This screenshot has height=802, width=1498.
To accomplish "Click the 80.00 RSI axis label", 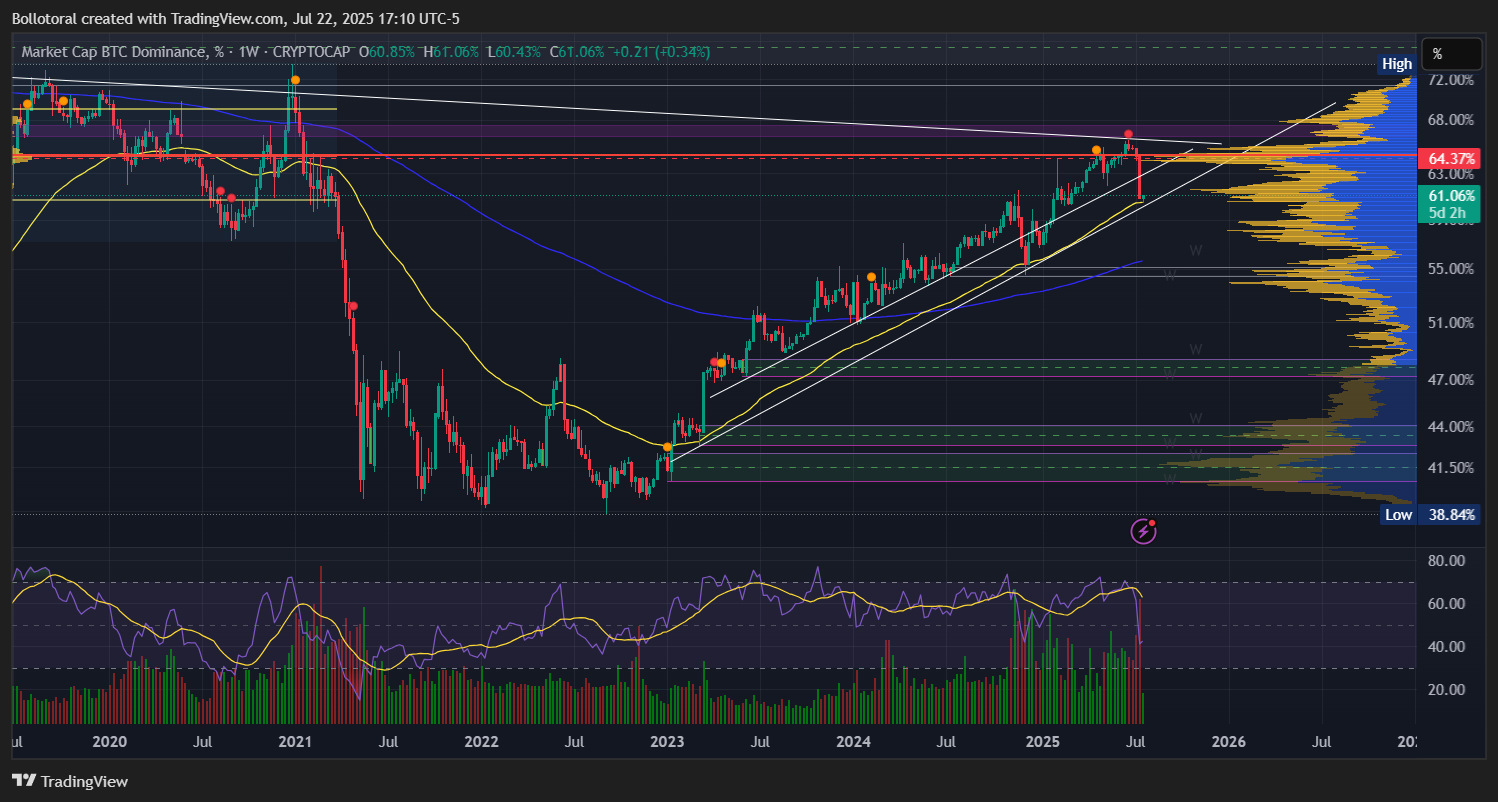I will coord(1445,561).
